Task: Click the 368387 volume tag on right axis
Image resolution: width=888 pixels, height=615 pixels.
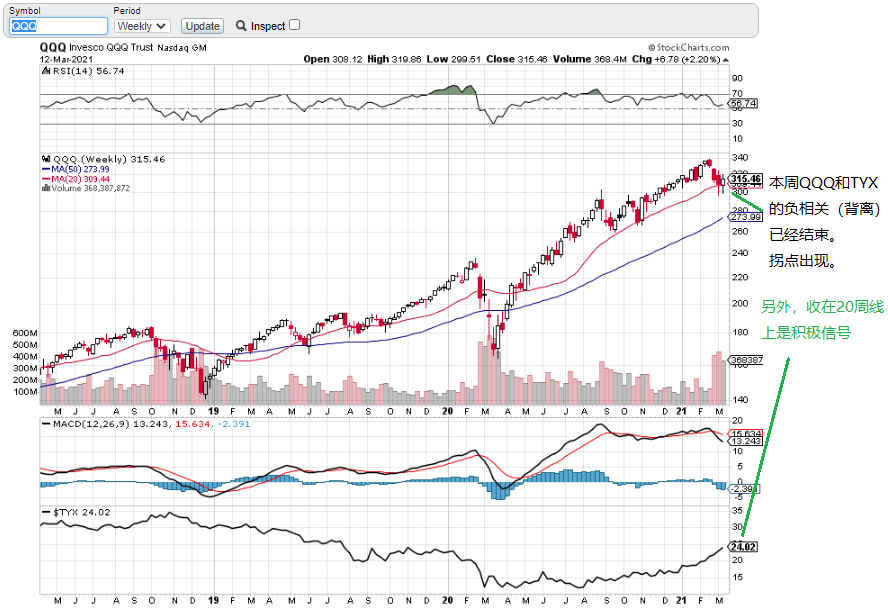Action: pyautogui.click(x=745, y=360)
